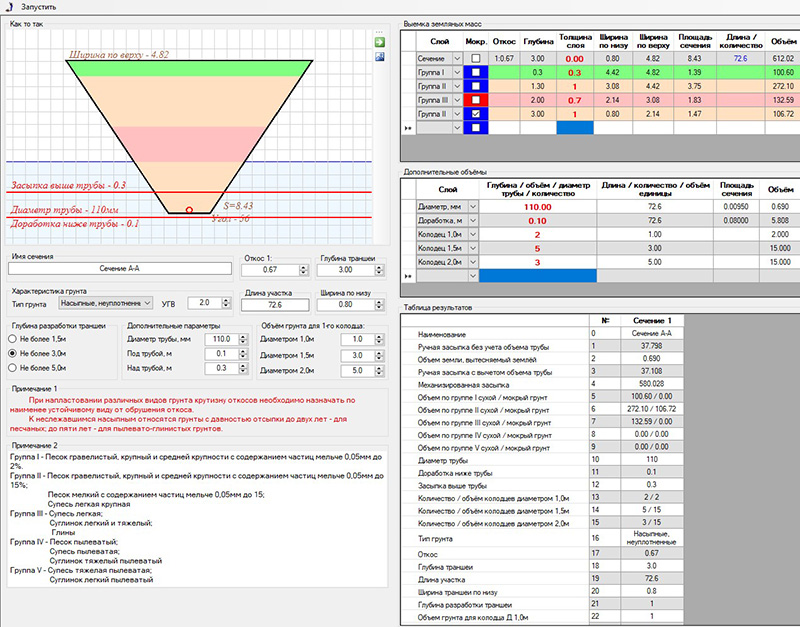Click the Сечение 1 column header in the results table
800x627 pixels.
coord(652,320)
